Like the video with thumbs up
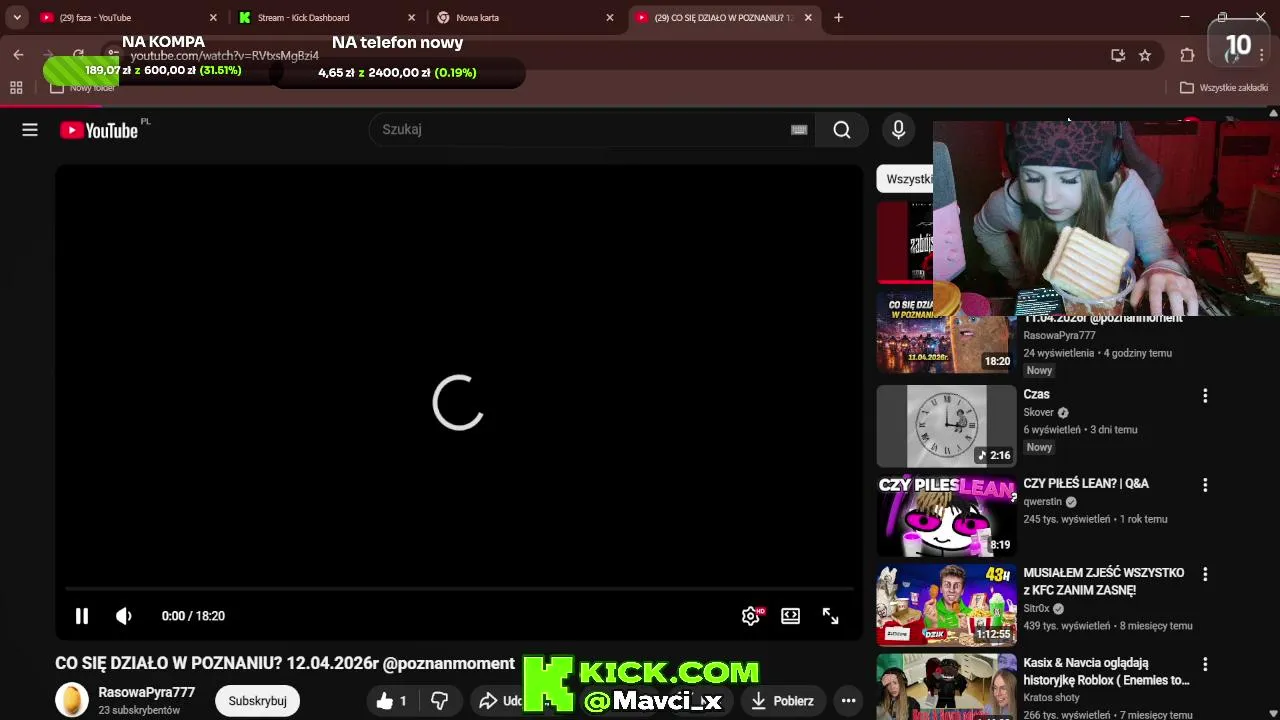1280x720 pixels. (x=392, y=701)
